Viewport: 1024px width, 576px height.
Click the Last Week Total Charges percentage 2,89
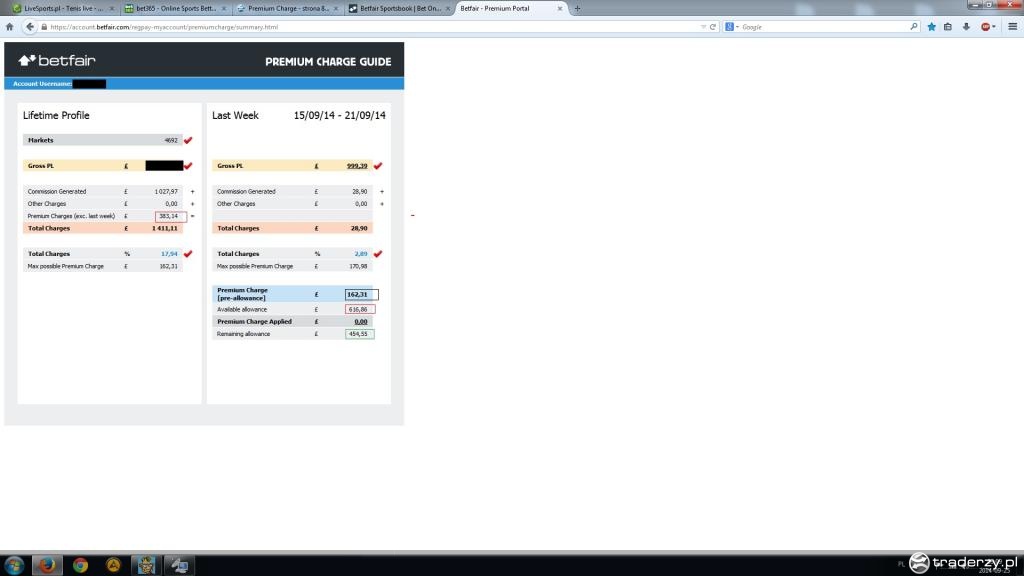pos(360,253)
